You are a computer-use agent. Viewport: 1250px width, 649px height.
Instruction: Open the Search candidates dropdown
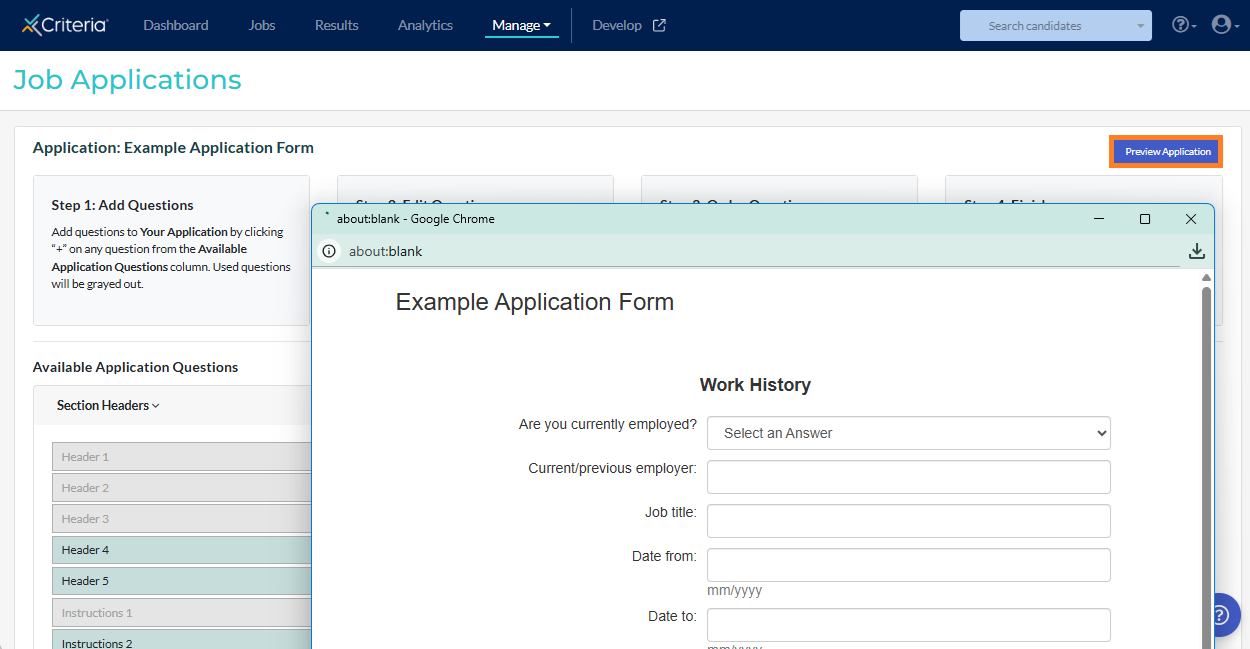[x=1055, y=26]
